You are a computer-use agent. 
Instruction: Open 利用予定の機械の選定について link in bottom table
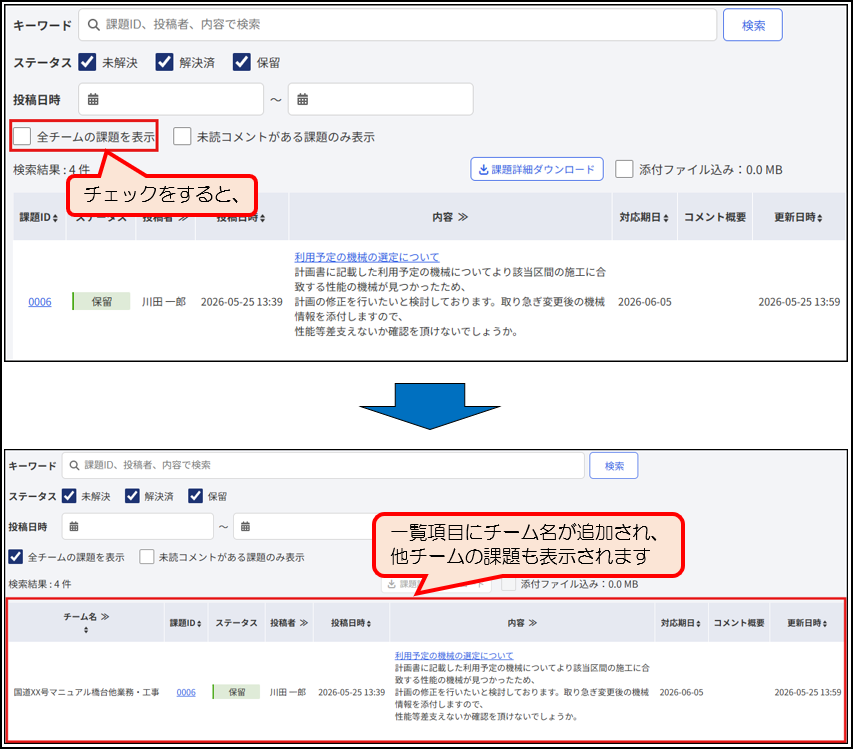[454, 655]
